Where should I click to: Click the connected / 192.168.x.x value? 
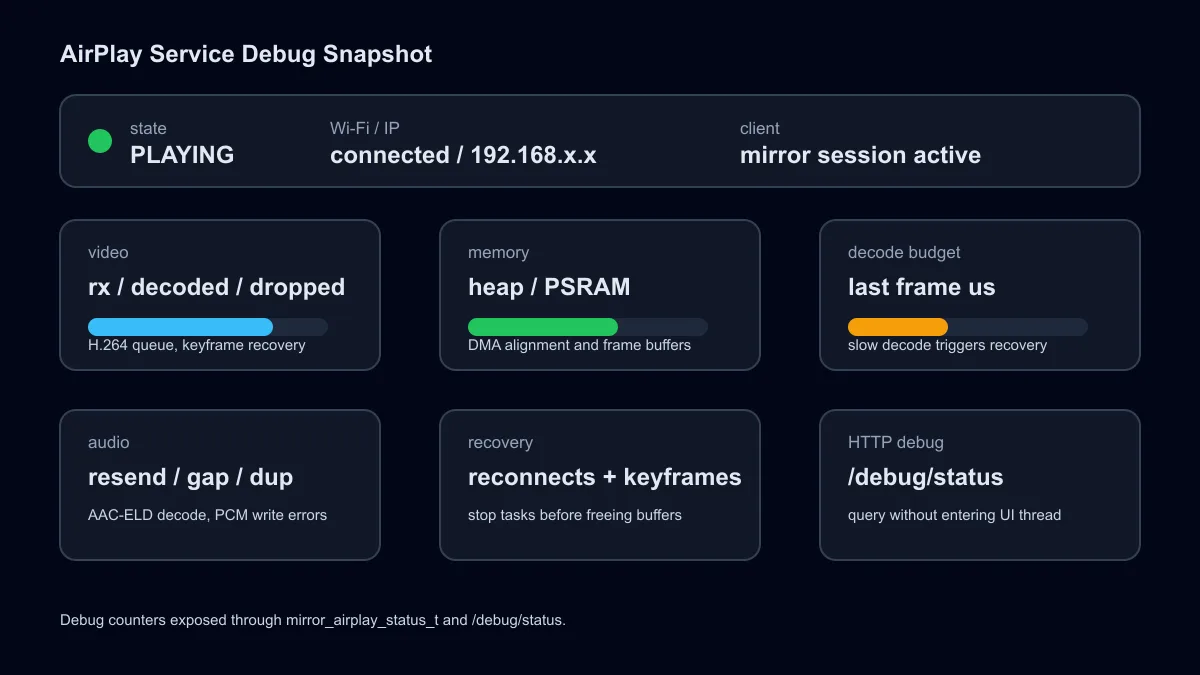pos(463,155)
